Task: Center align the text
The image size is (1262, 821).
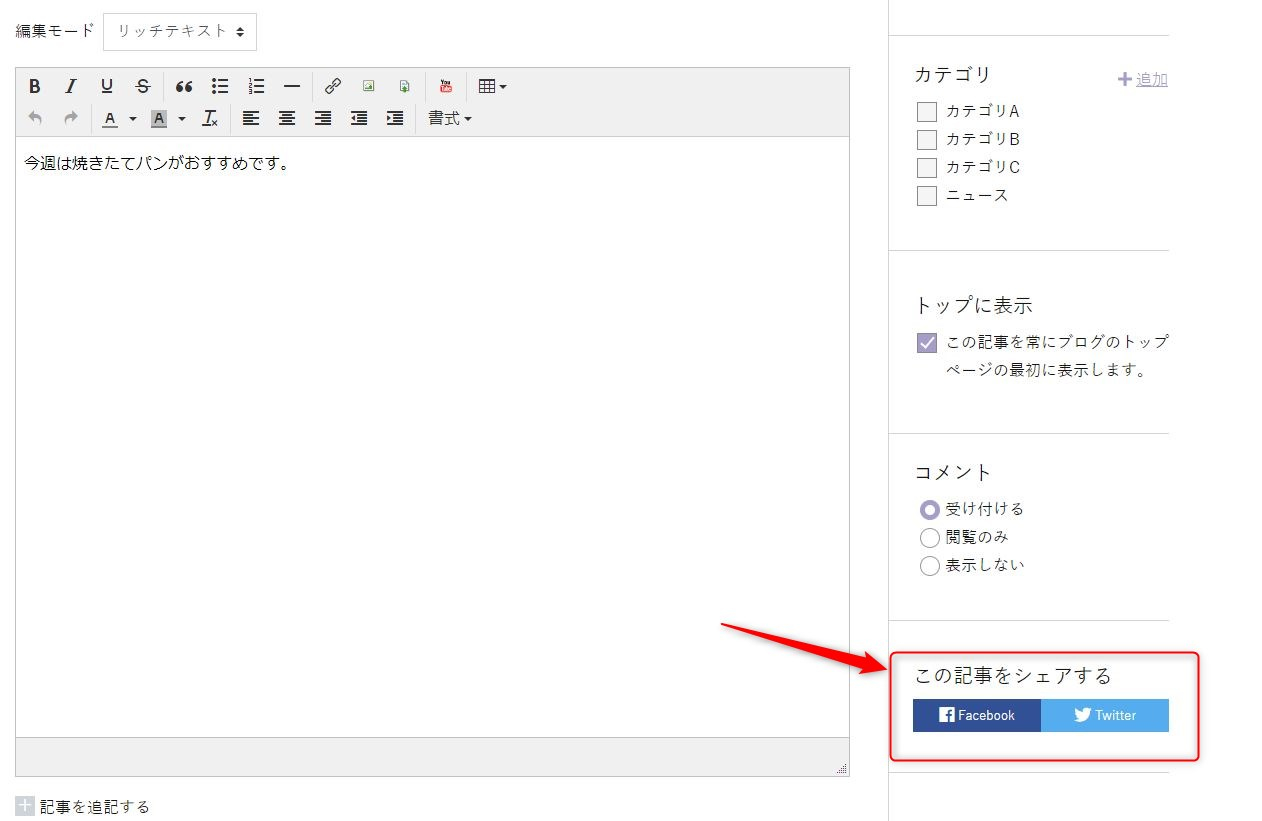Action: (287, 118)
